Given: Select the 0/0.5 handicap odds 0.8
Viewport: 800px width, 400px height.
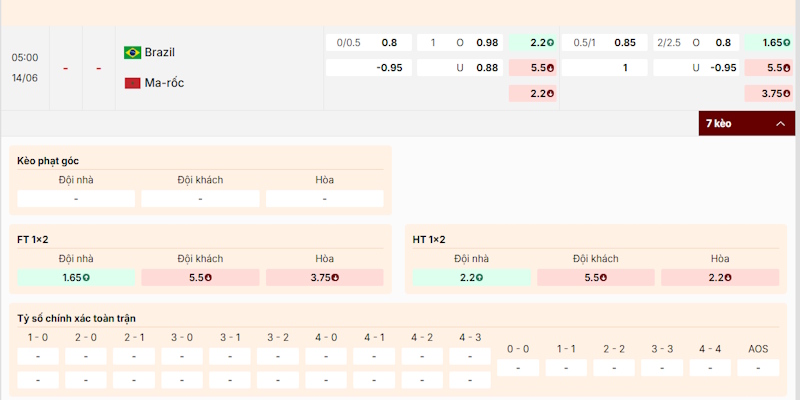Looking at the screenshot, I should pos(369,43).
